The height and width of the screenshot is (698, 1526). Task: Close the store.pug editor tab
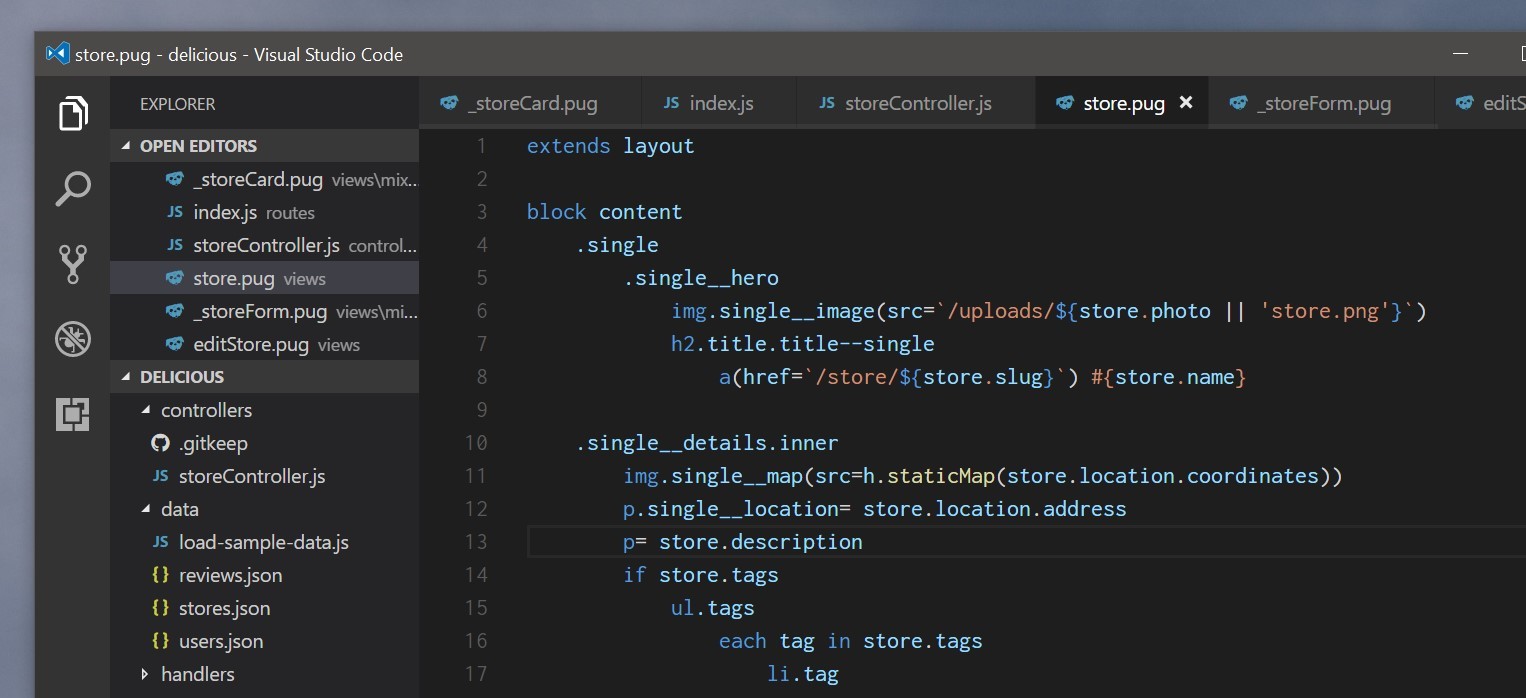click(1186, 103)
